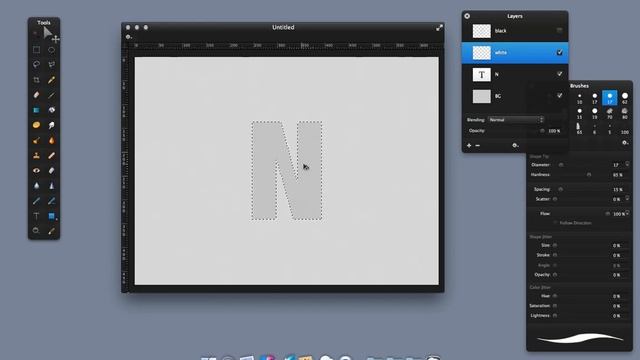The image size is (640, 360).
Task: Click the Diameter value field 17
Action: tap(616, 165)
